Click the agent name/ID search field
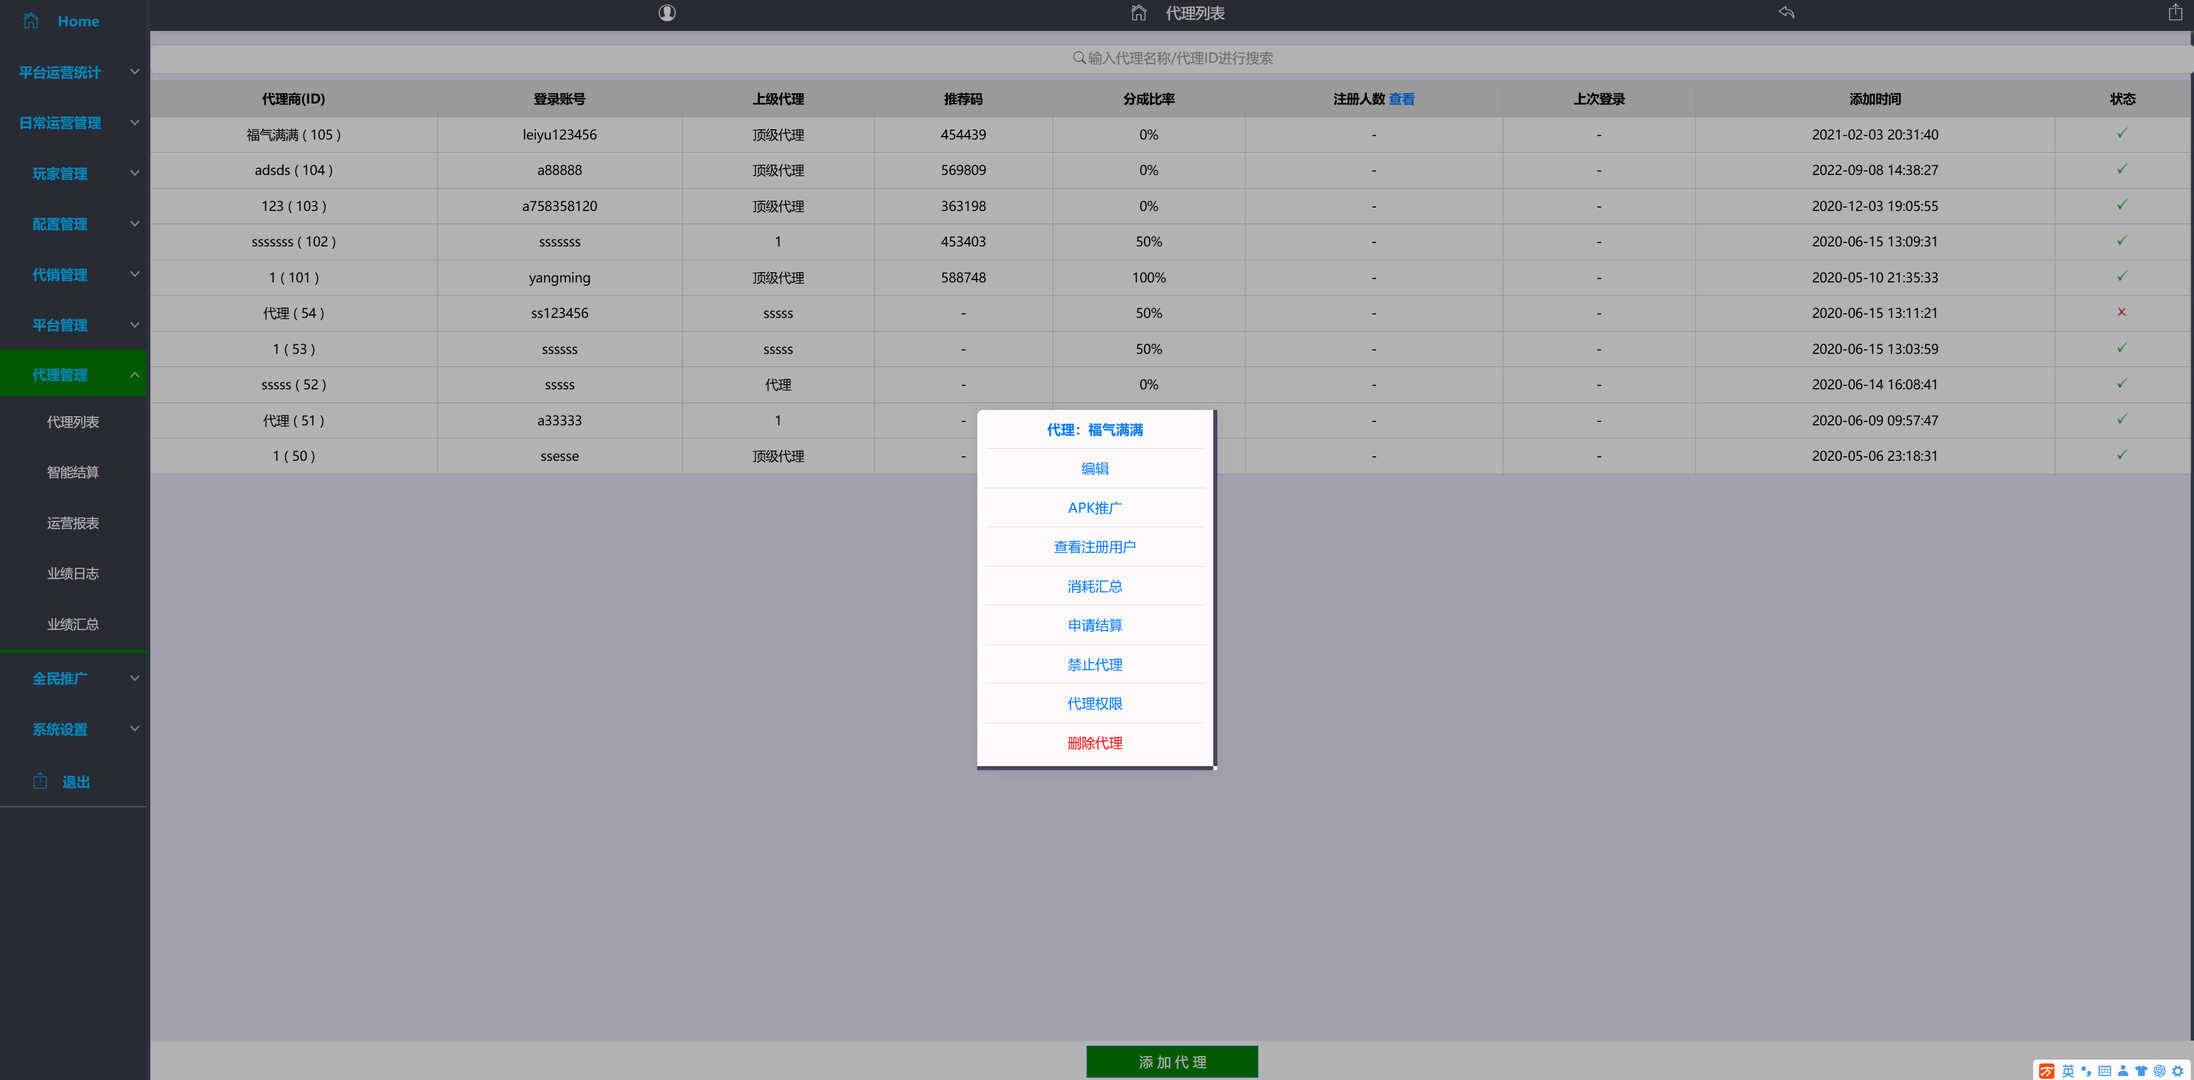2194x1080 pixels. click(1172, 58)
